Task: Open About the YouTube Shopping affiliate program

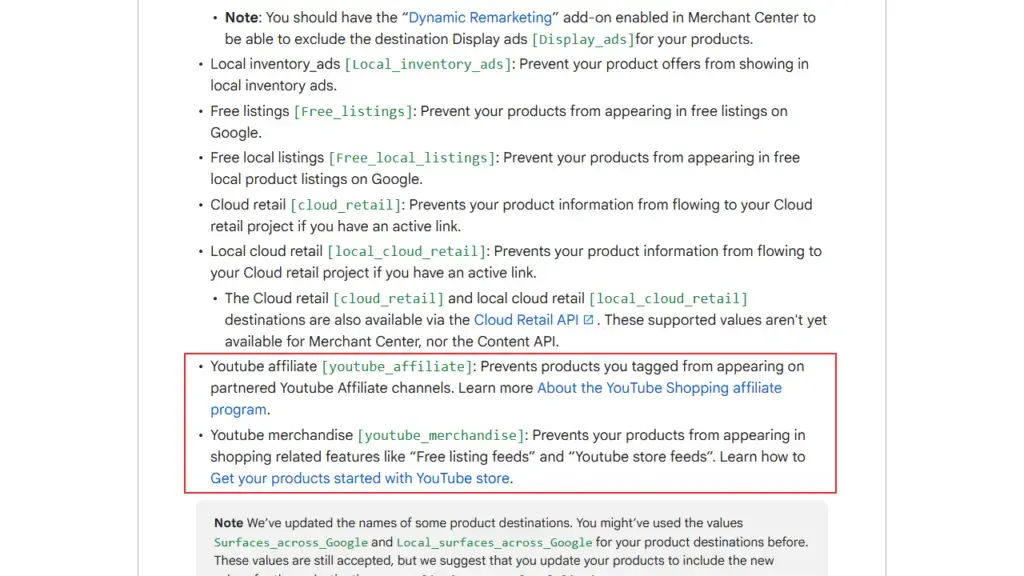Action: click(x=659, y=388)
